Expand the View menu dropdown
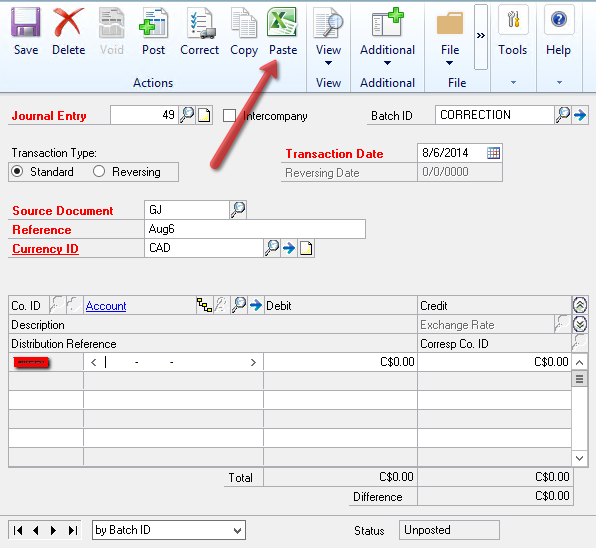The height and width of the screenshot is (548, 596). pyautogui.click(x=328, y=55)
